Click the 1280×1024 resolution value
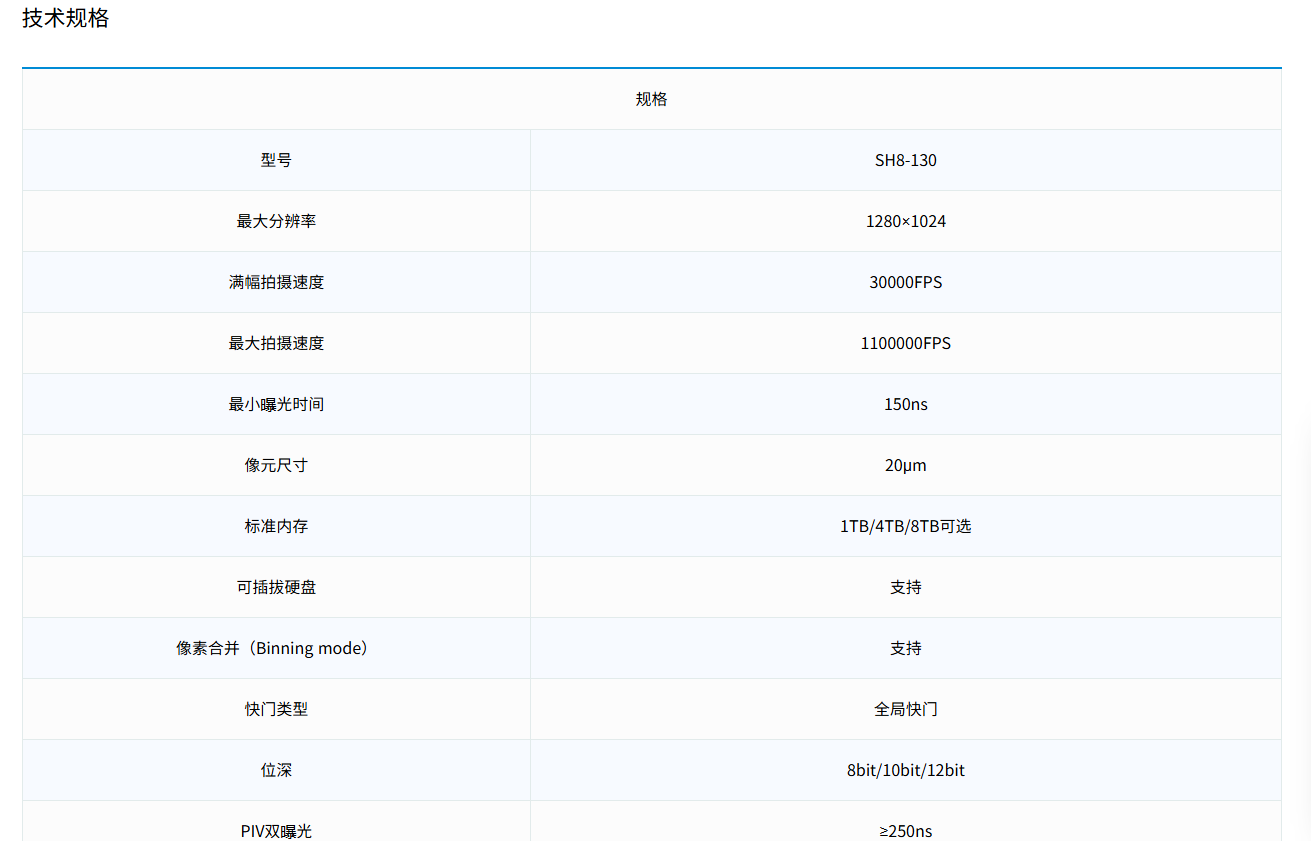The image size is (1311, 841). coord(905,221)
